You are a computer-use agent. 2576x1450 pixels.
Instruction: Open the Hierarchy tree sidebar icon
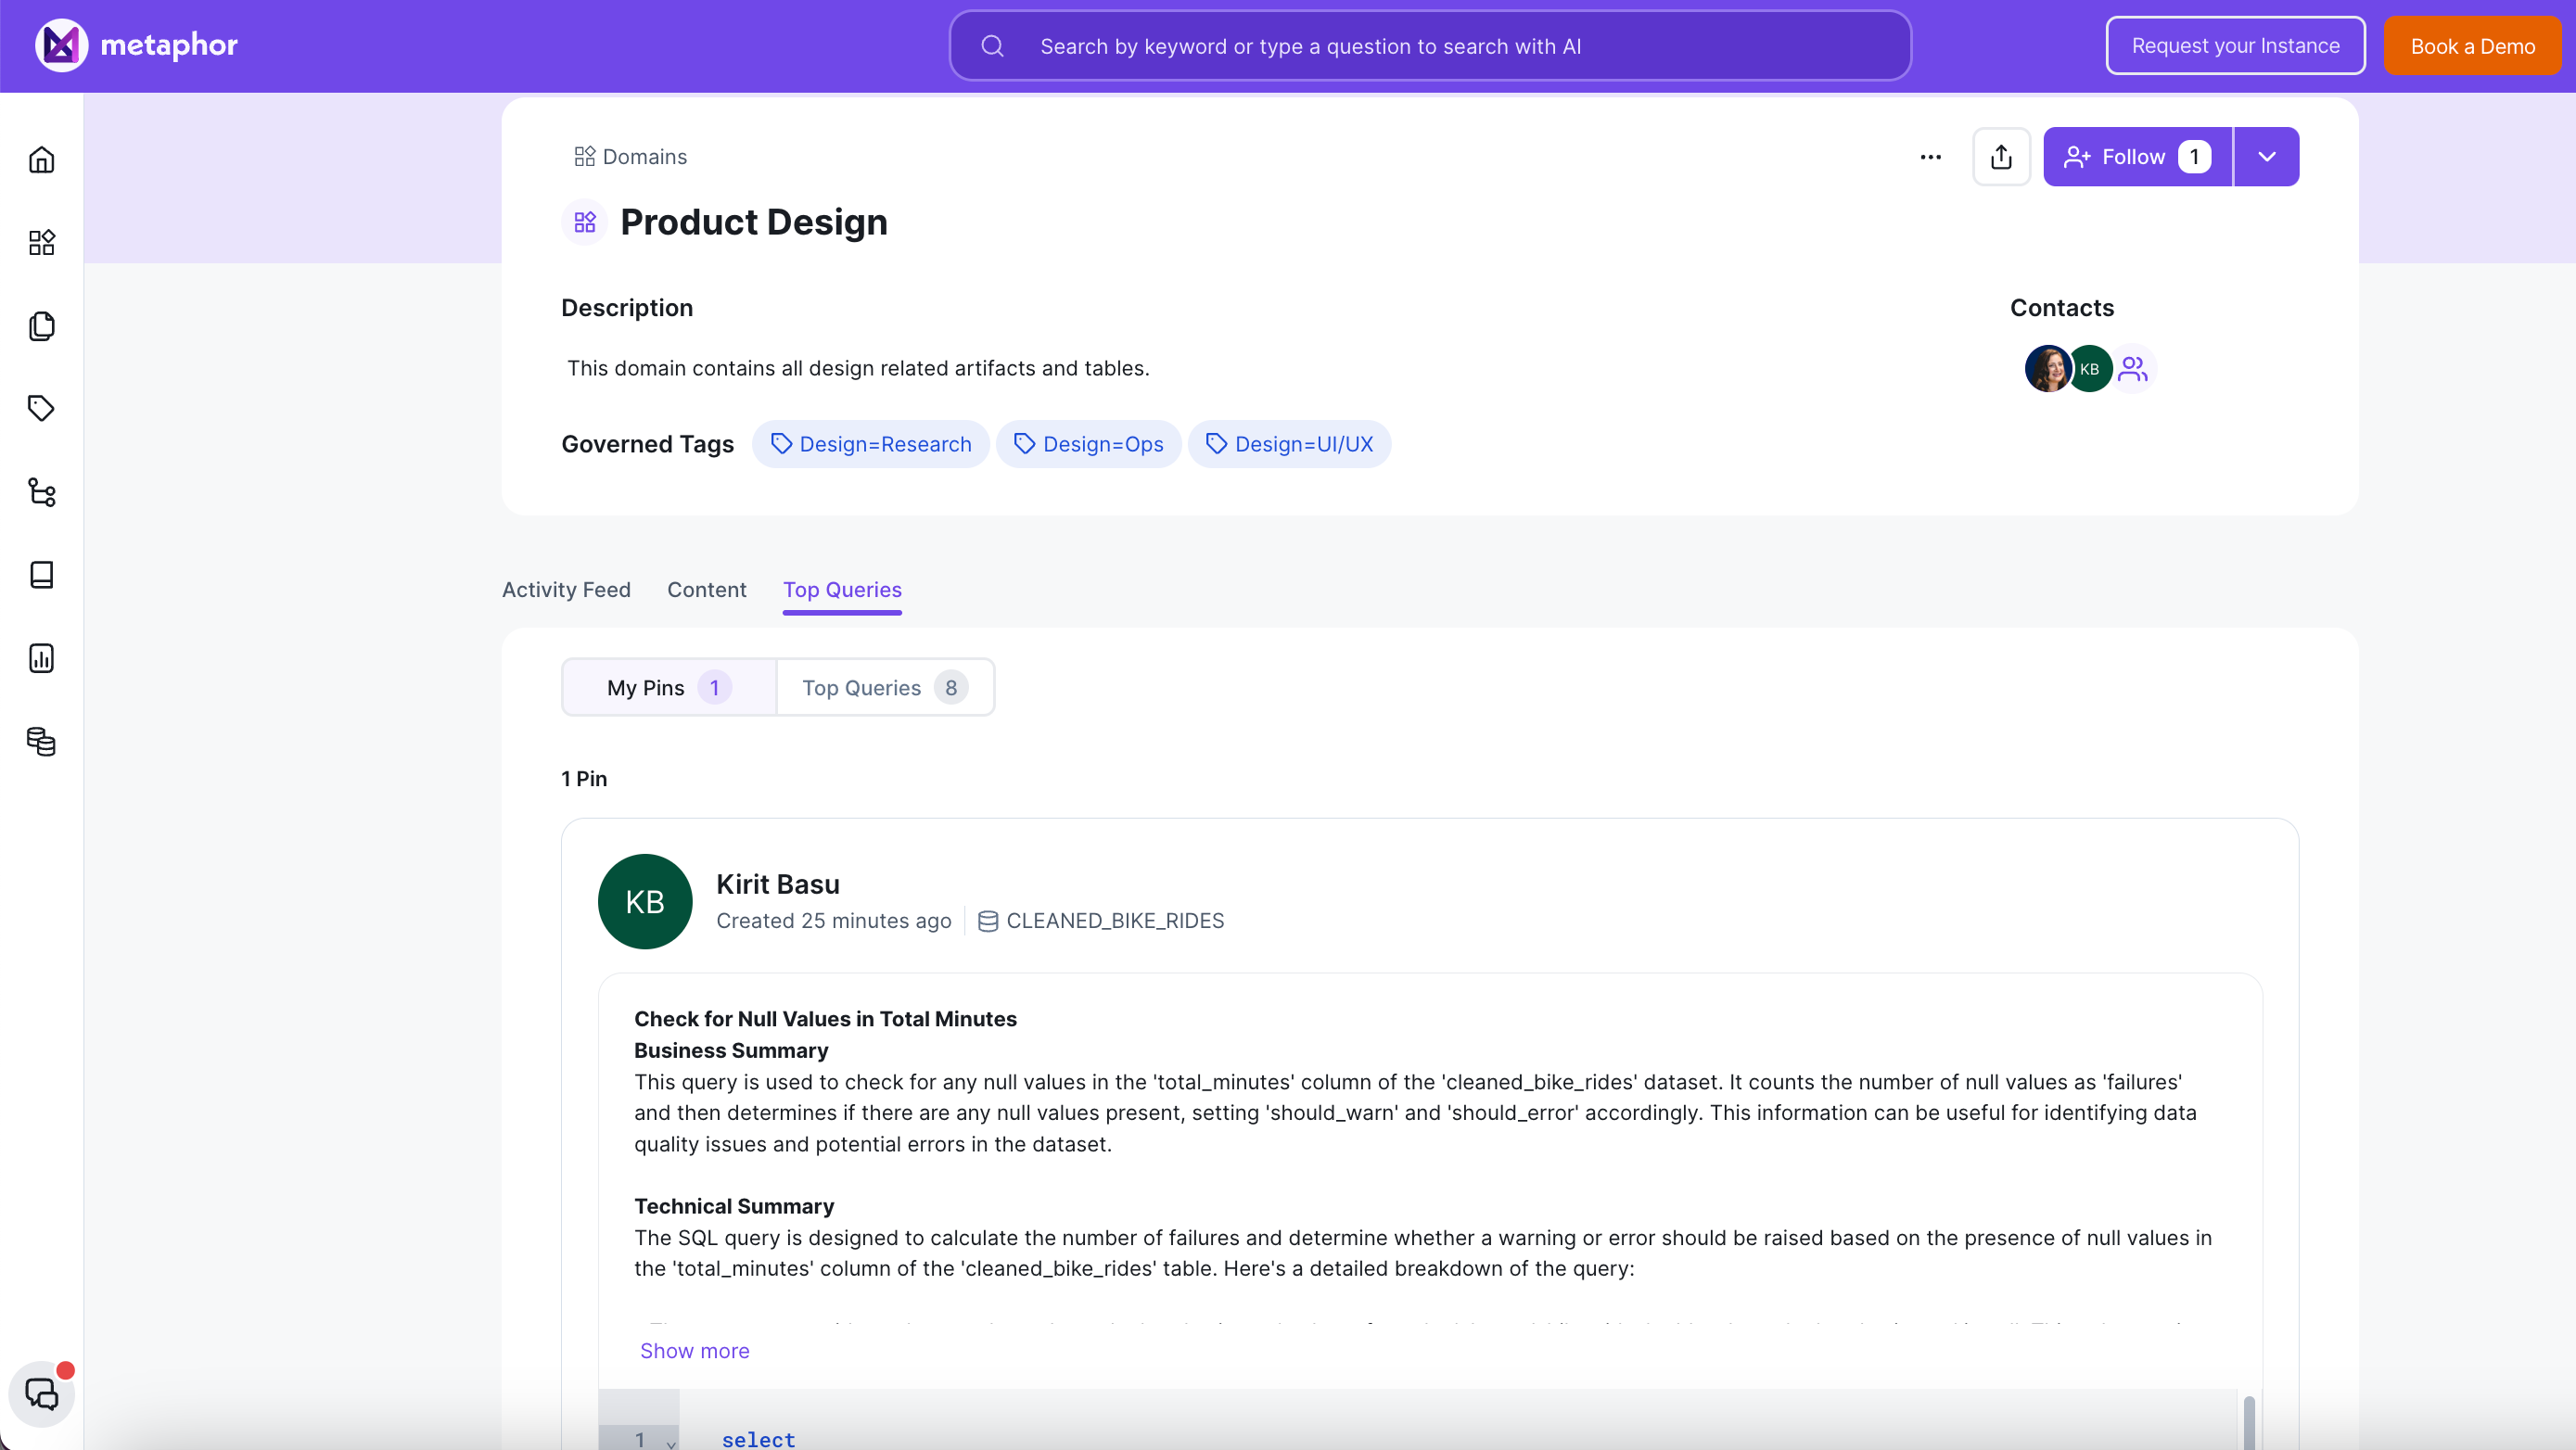41,492
